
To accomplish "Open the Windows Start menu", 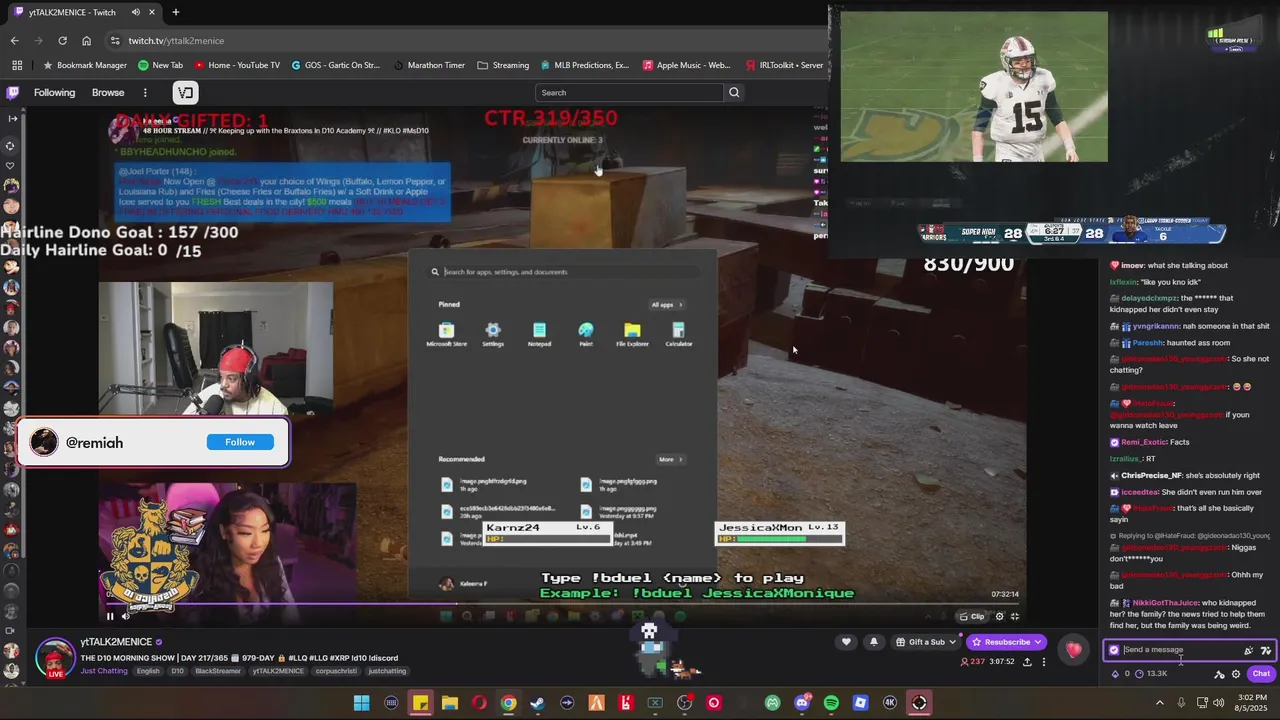I will [361, 703].
